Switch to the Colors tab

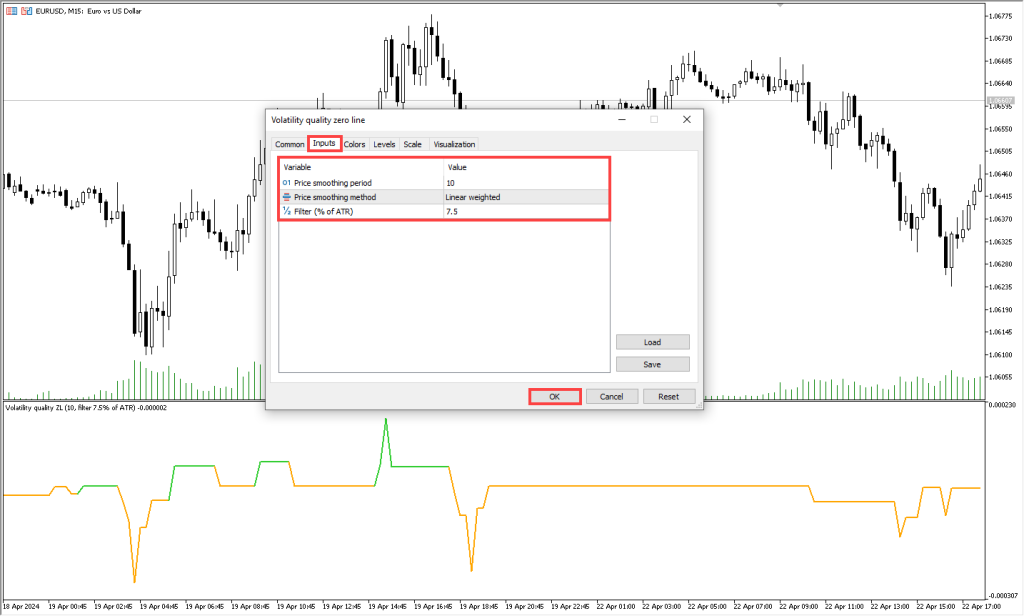click(x=355, y=144)
